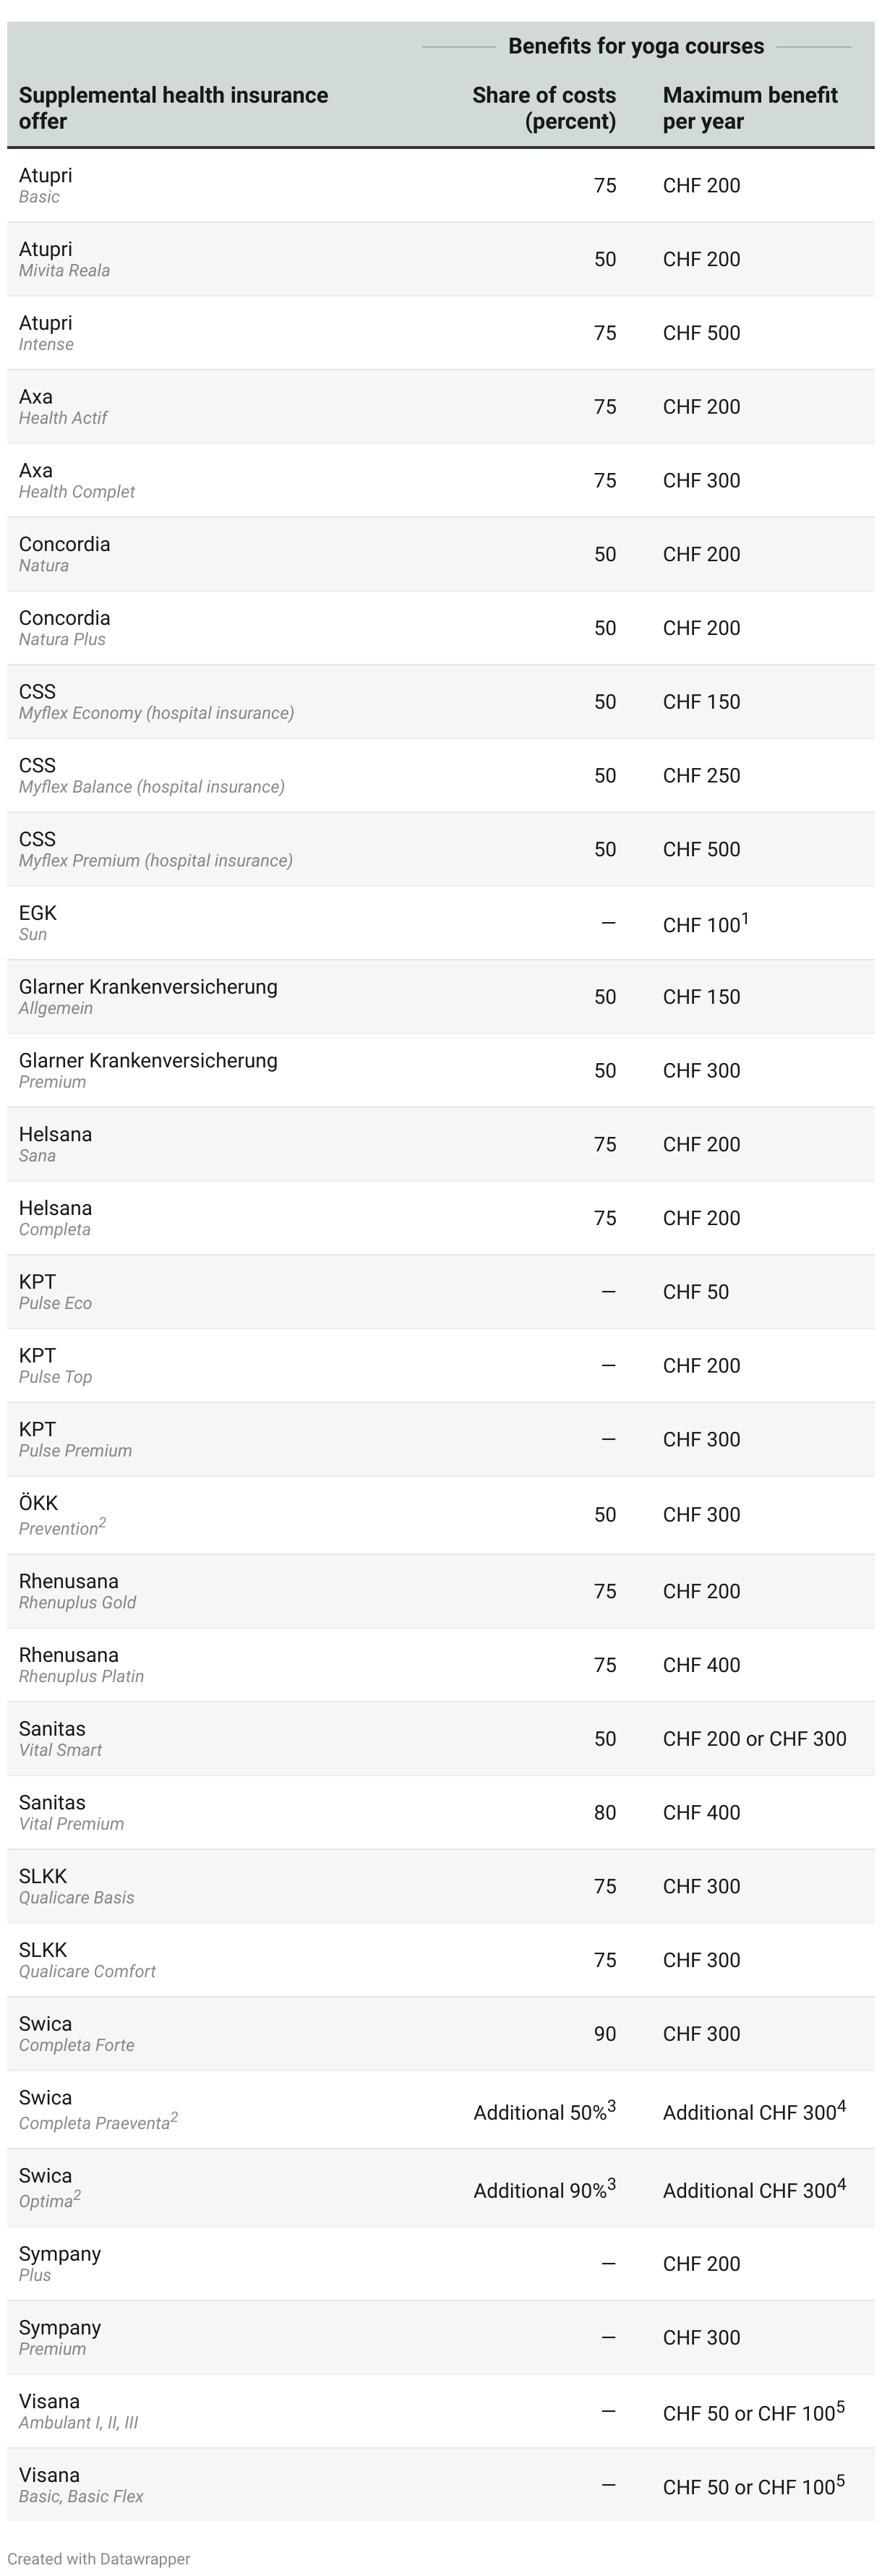Click the "Maximum benefit per year" header
The image size is (882, 2576).
[749, 108]
